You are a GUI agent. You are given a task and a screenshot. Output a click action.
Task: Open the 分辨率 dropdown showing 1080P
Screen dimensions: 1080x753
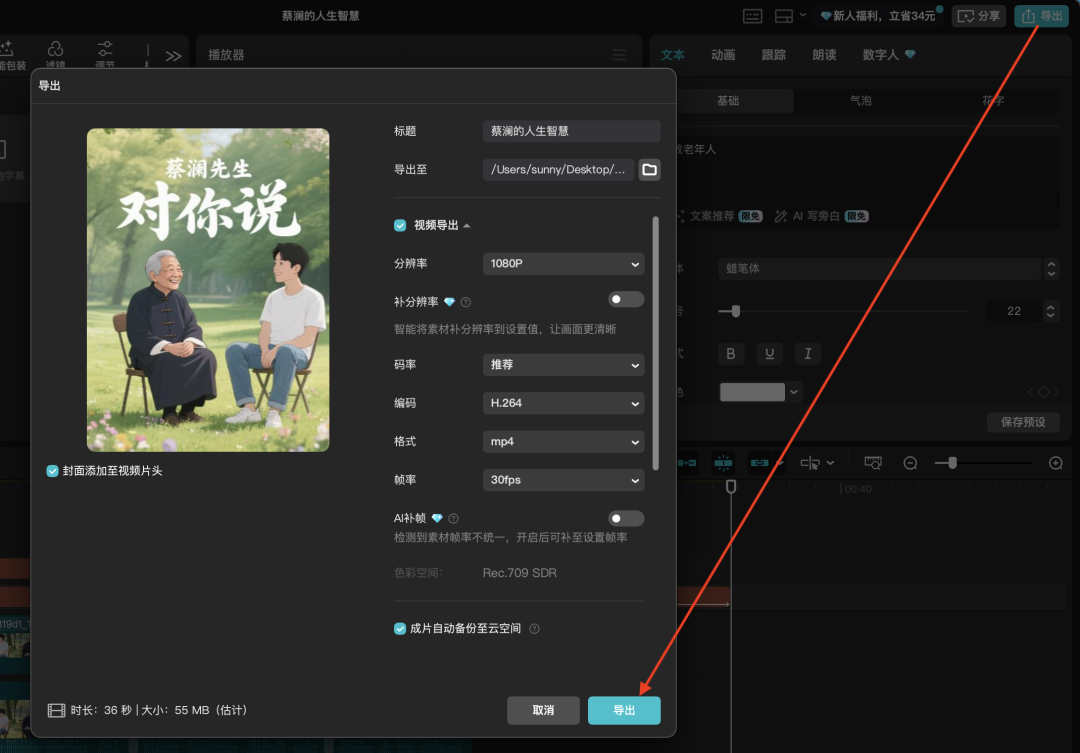(x=563, y=263)
